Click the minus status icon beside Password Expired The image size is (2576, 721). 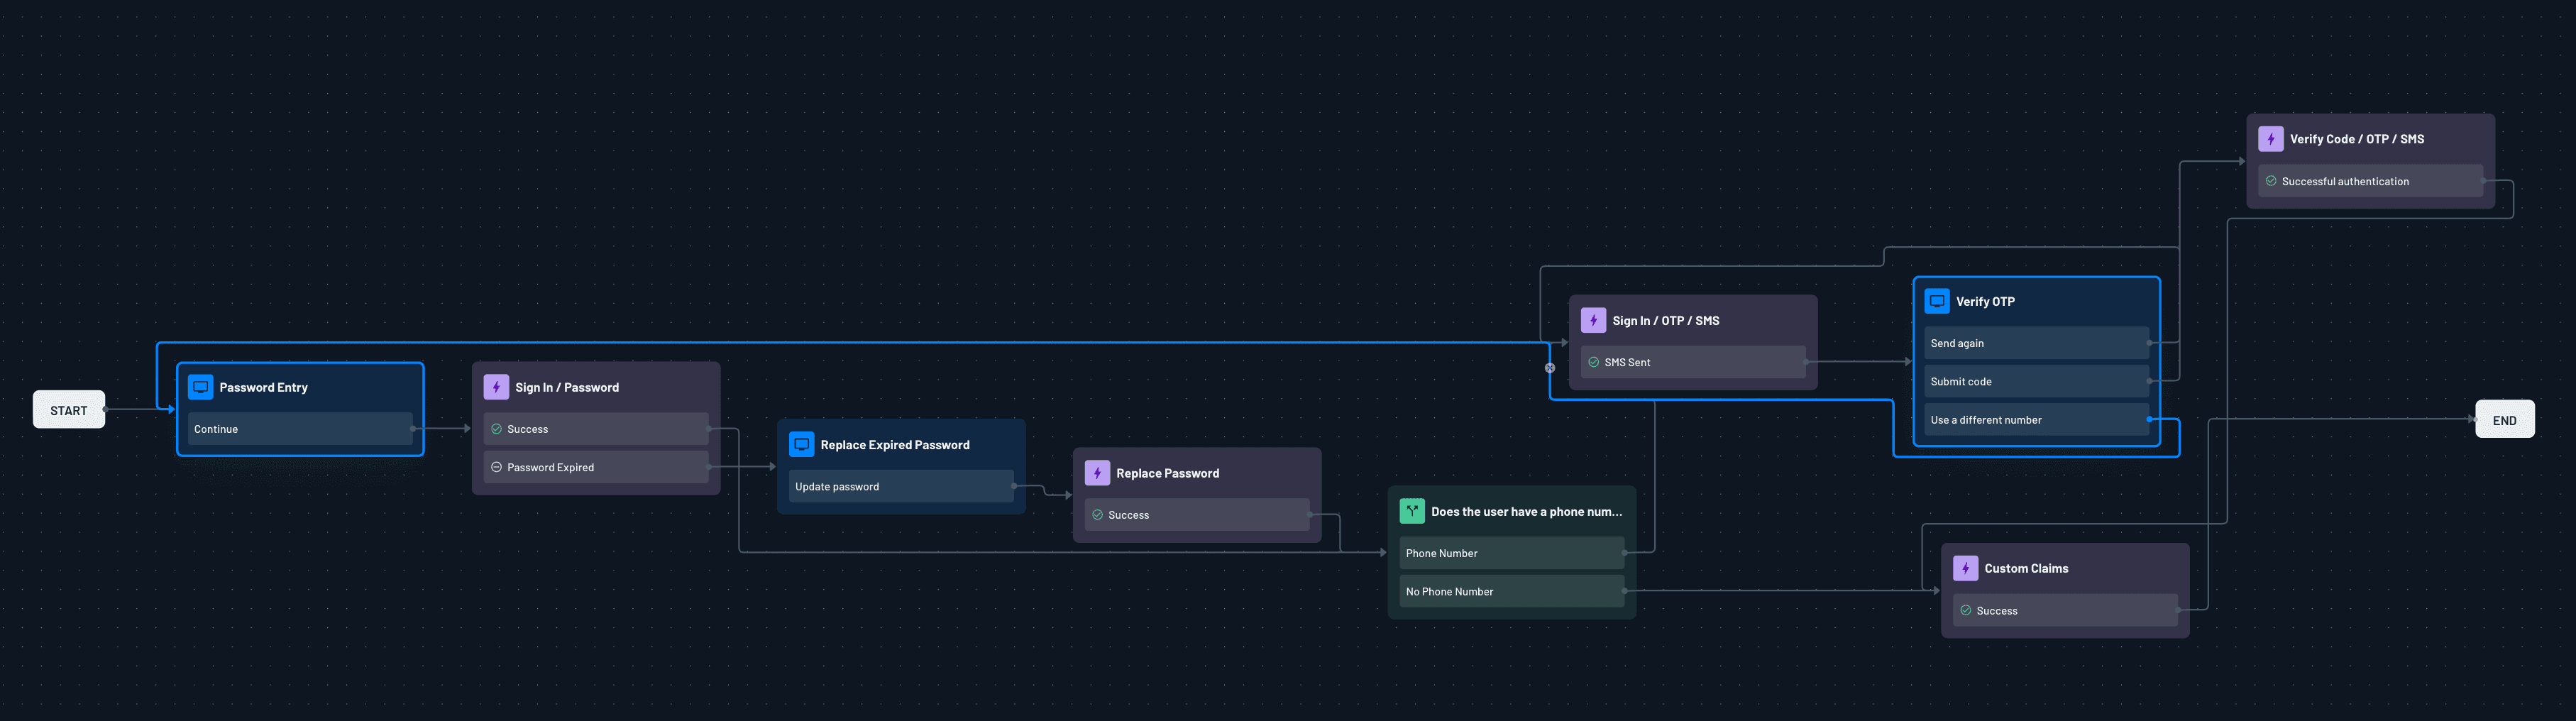point(495,466)
